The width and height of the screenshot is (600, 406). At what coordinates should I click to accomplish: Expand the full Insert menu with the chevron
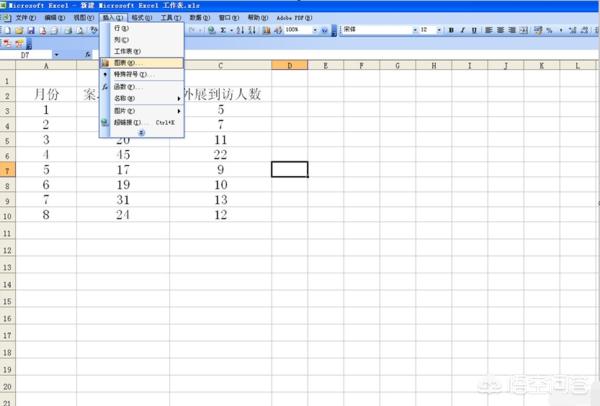(x=141, y=132)
